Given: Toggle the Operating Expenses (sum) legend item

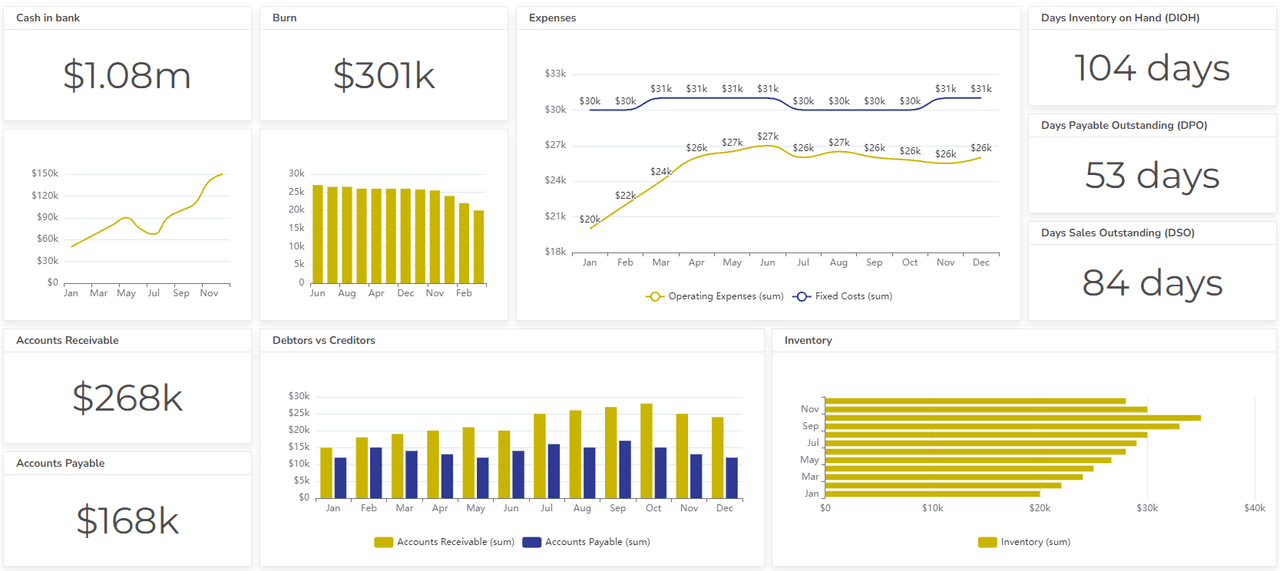Looking at the screenshot, I should (x=715, y=296).
